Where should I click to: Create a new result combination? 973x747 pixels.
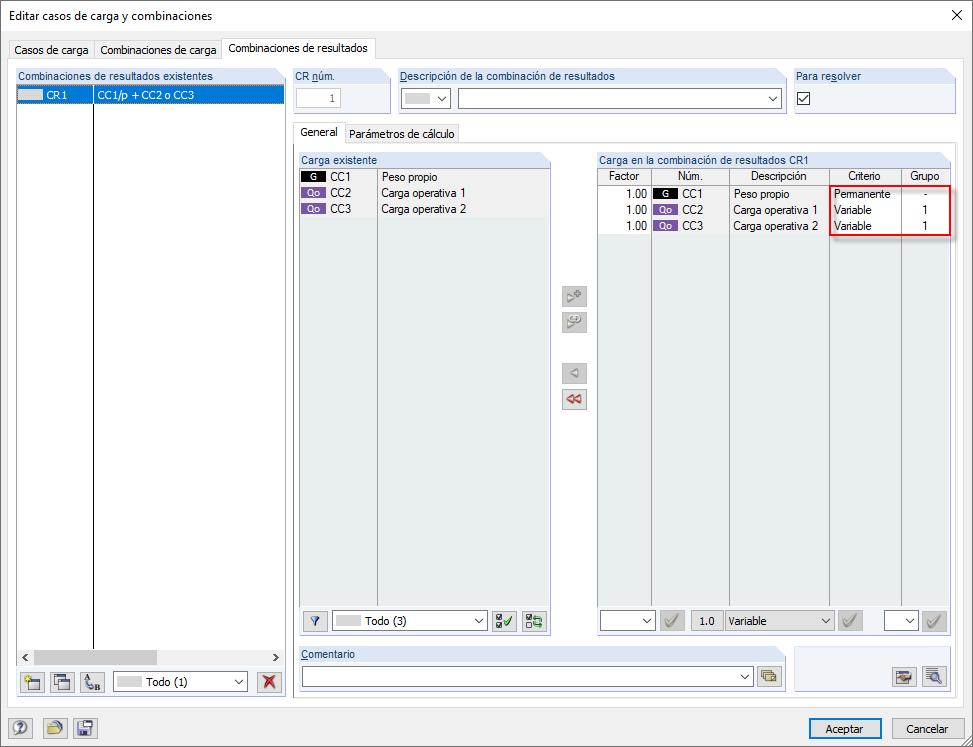click(x=31, y=682)
